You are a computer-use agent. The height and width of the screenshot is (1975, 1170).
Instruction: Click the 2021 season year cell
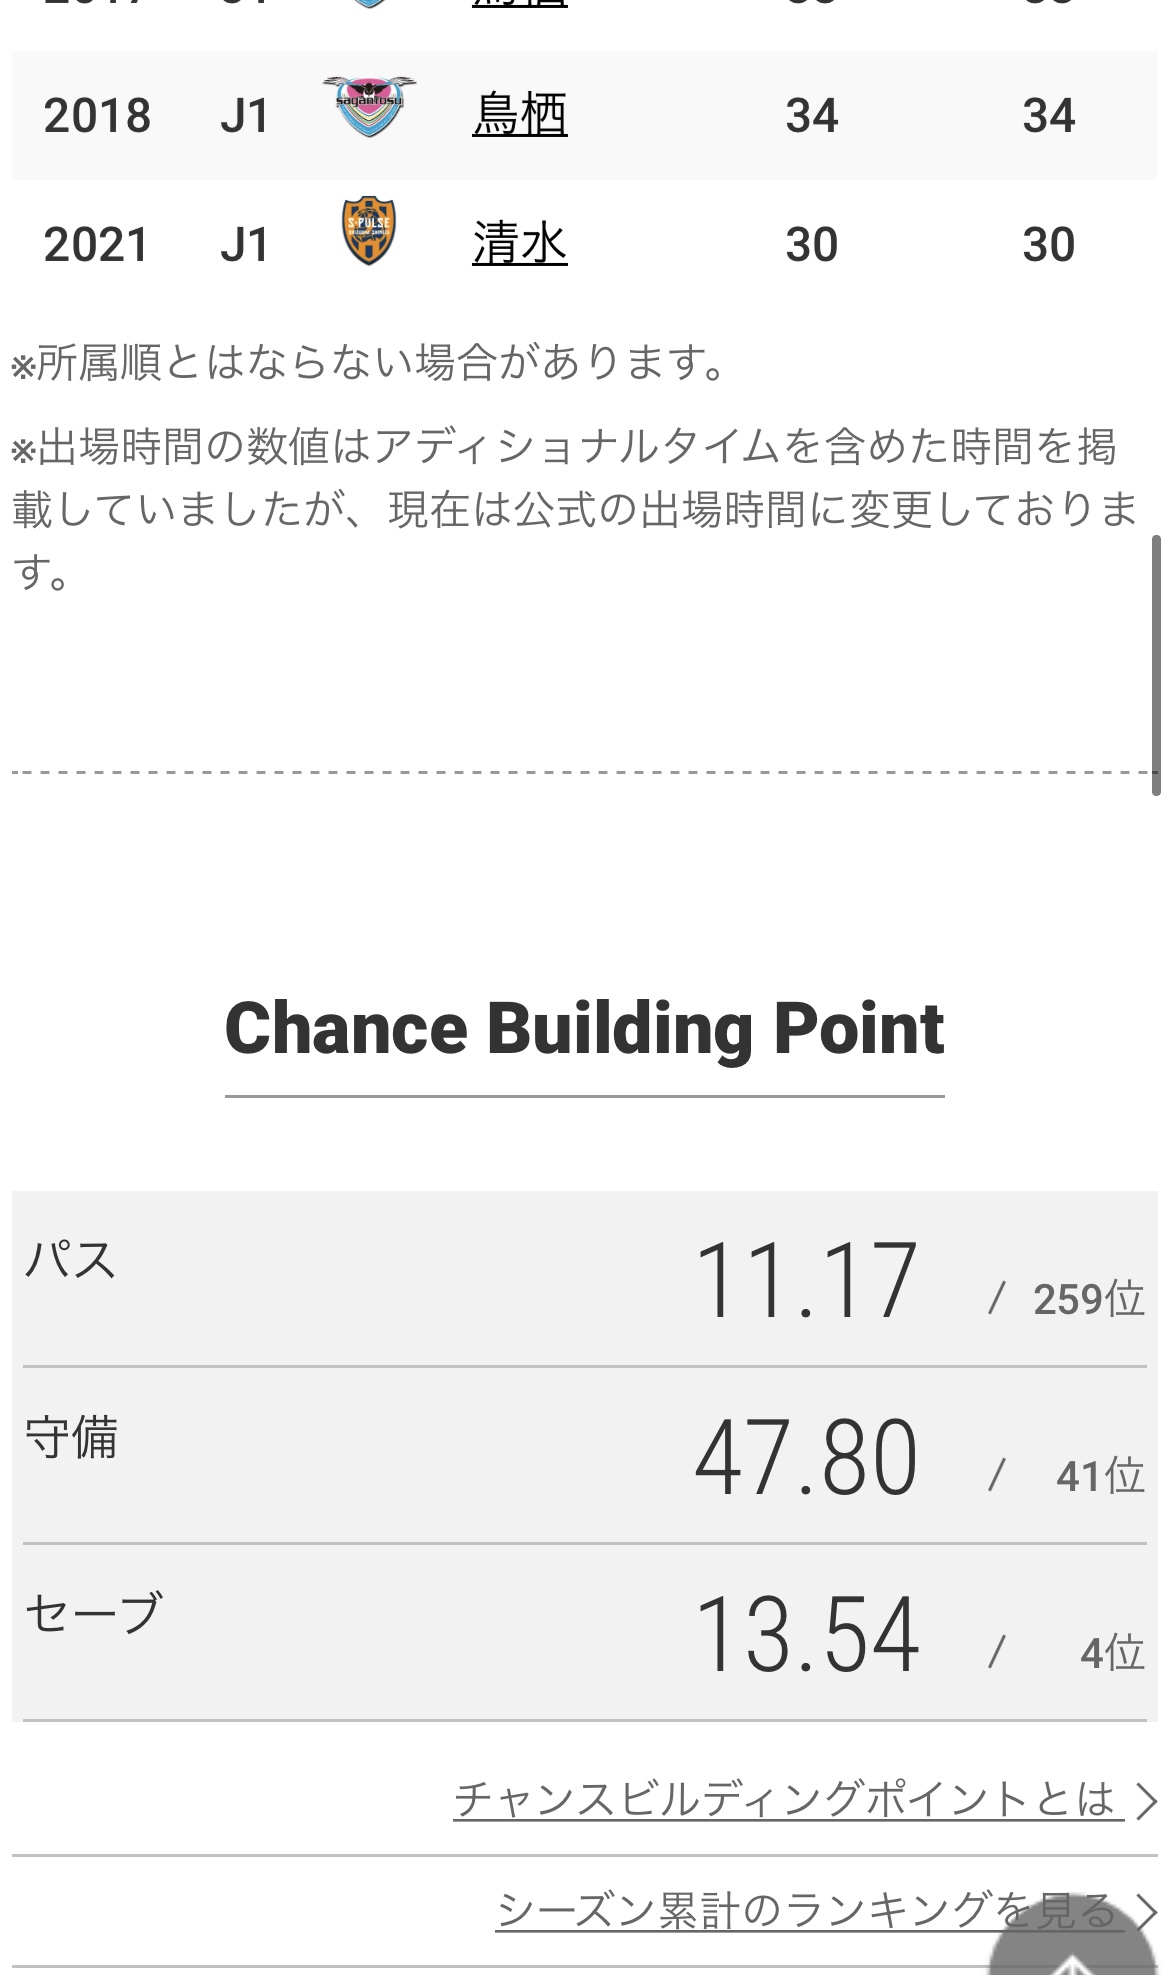97,244
